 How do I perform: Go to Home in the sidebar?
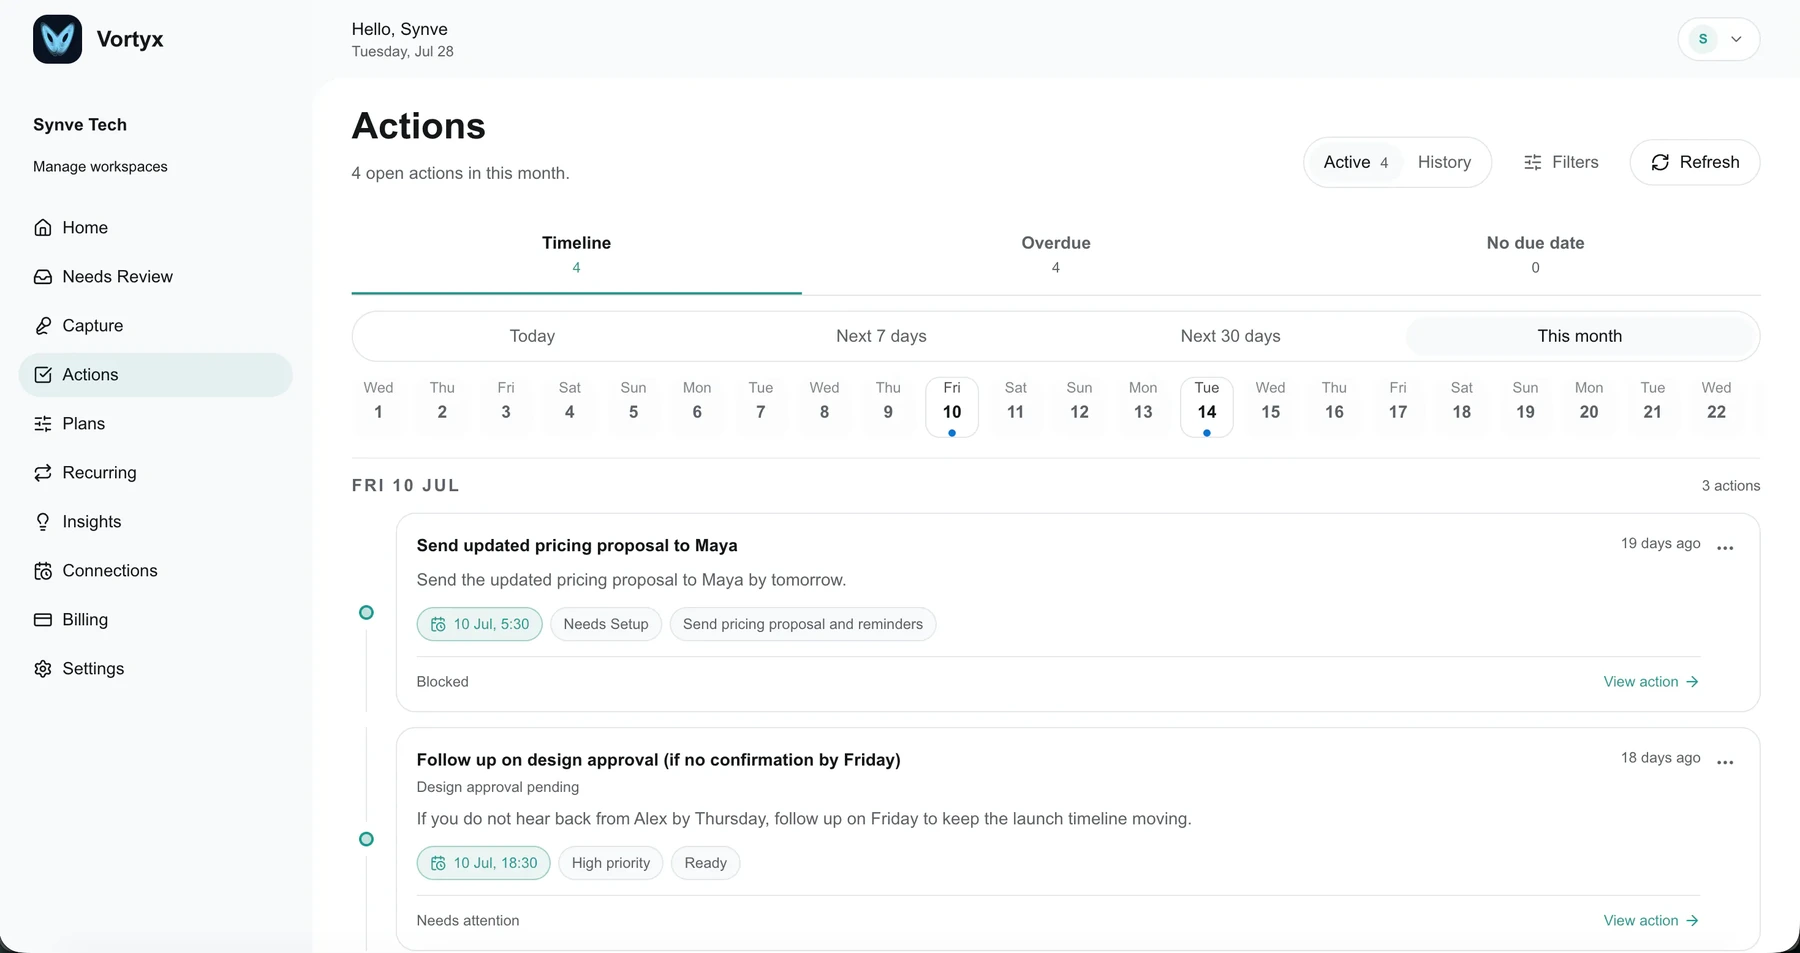coord(155,228)
